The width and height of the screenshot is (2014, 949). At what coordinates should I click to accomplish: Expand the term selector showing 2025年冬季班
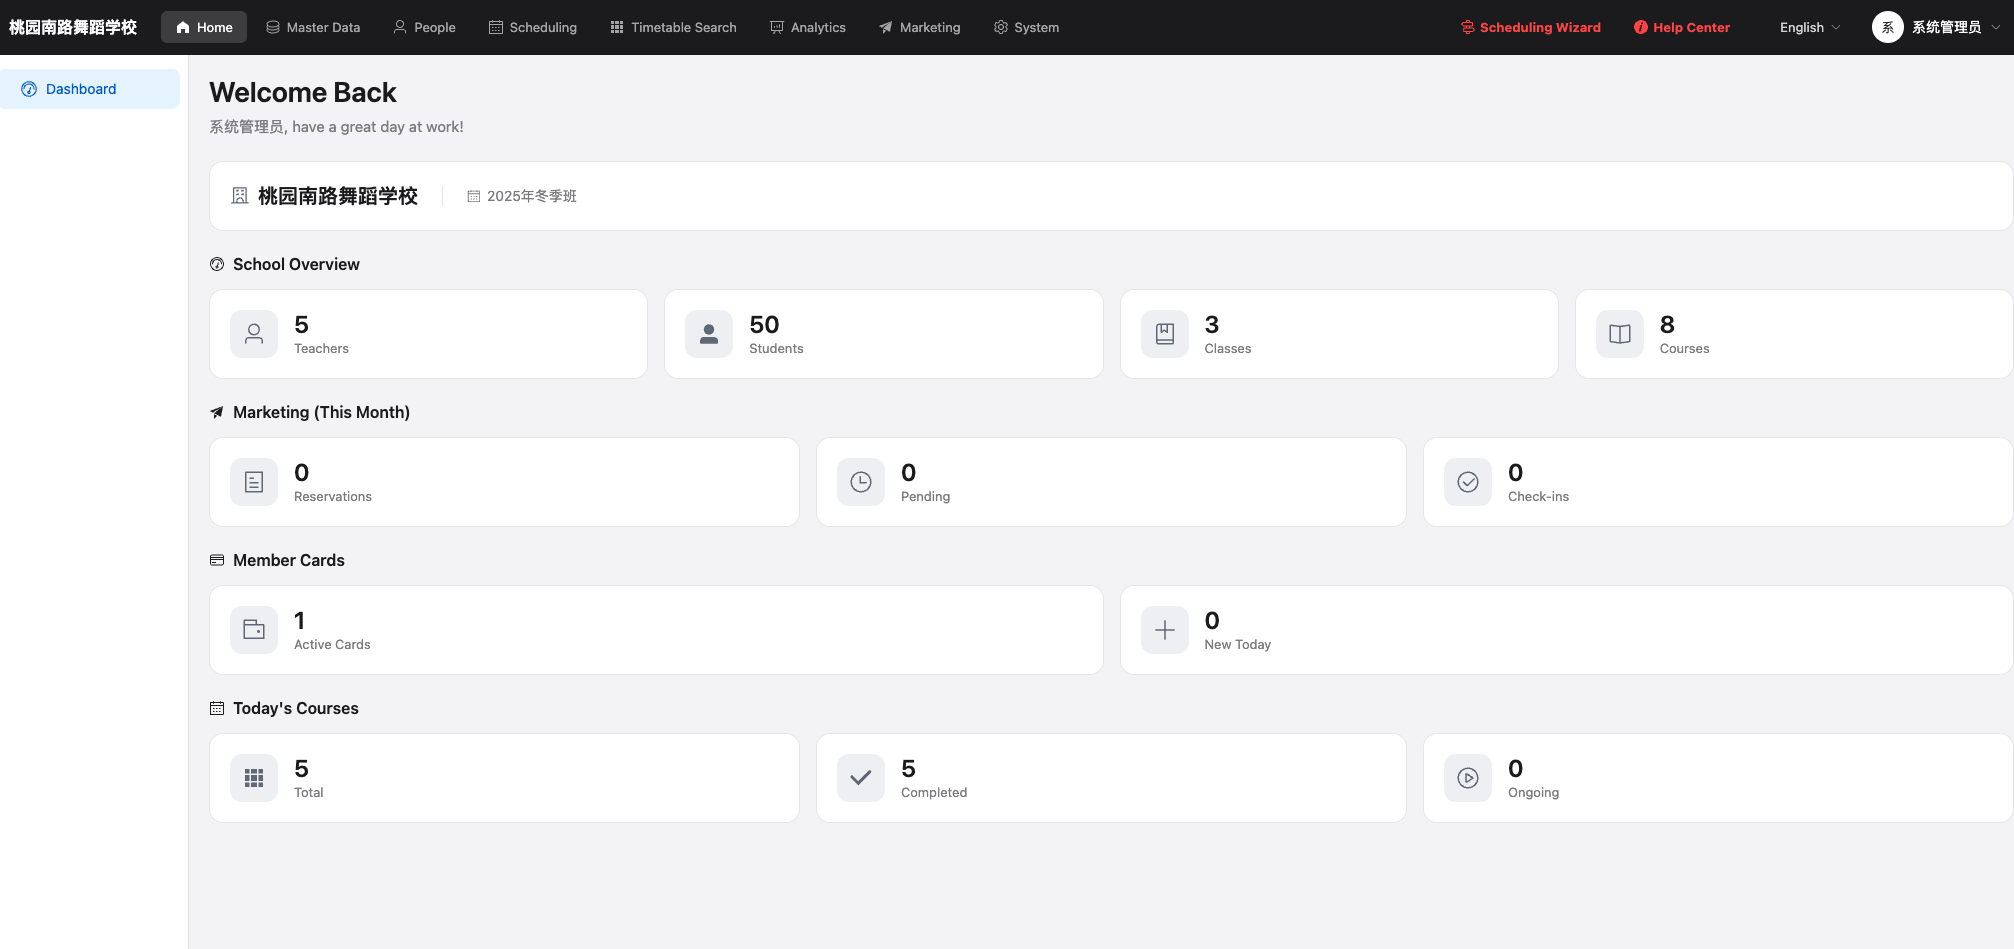click(x=521, y=196)
